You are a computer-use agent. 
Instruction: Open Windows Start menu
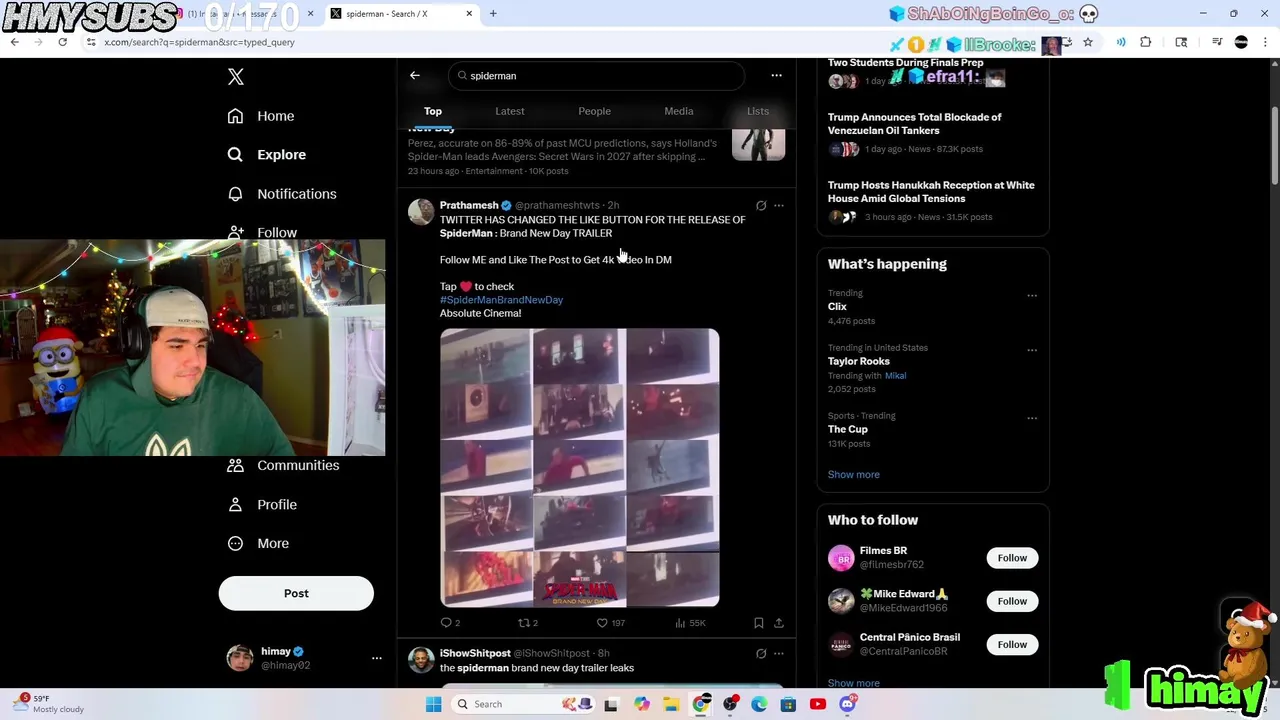pyautogui.click(x=433, y=704)
